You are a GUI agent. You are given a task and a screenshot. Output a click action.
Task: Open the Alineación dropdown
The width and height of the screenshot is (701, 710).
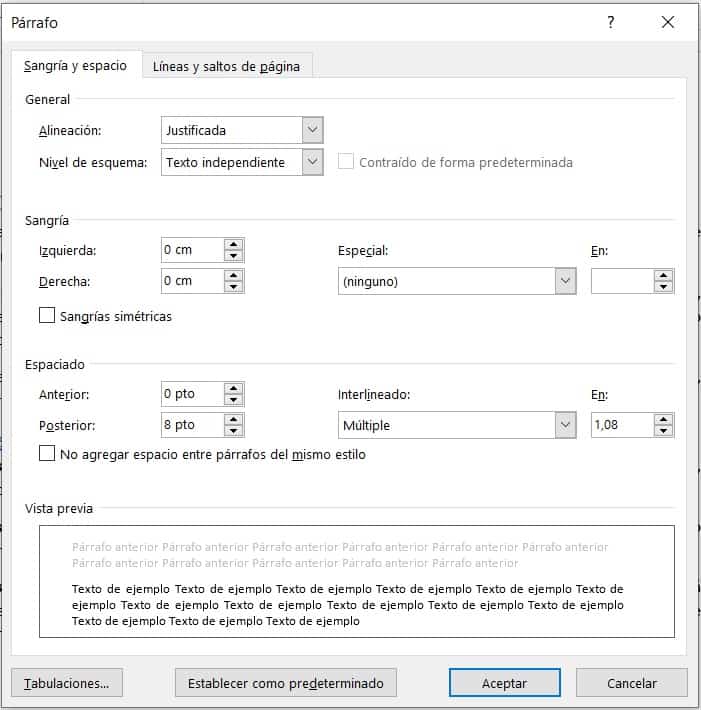point(312,130)
